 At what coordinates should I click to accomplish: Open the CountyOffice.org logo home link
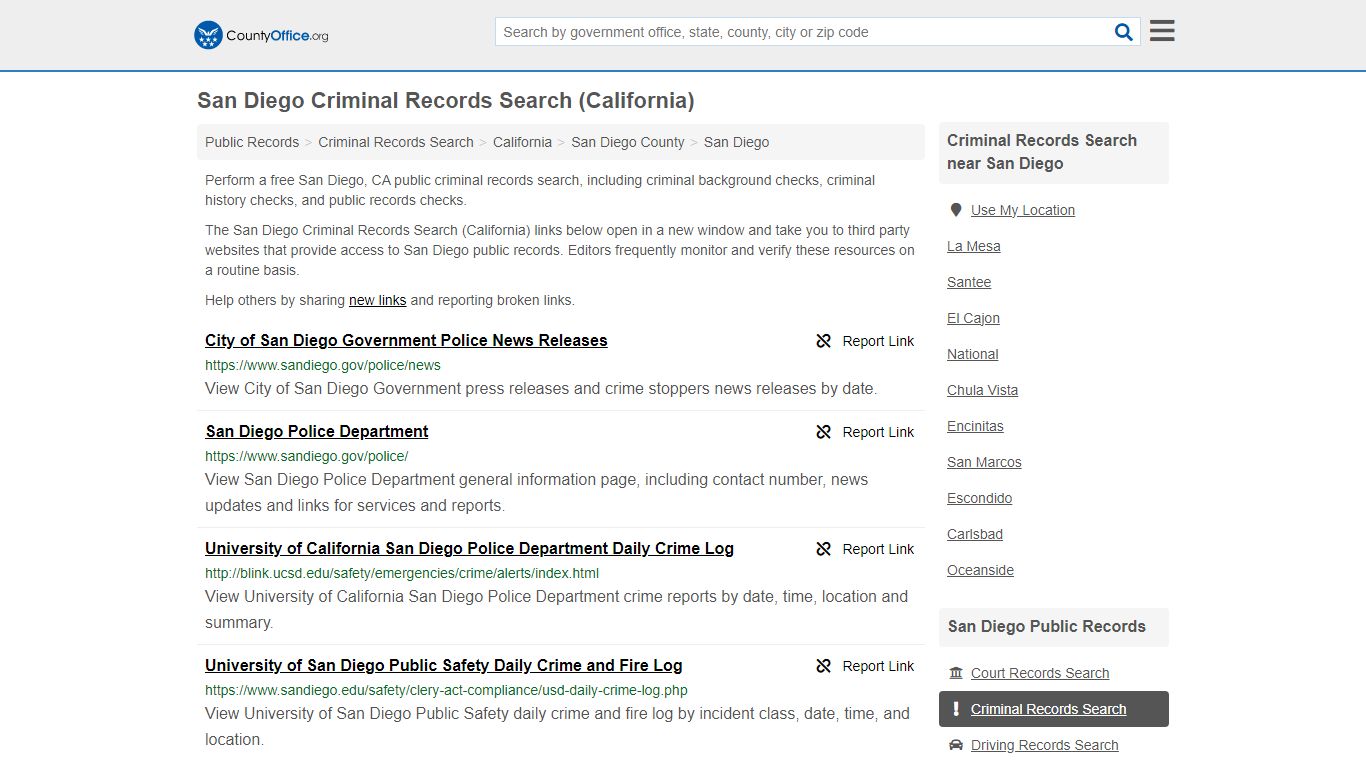261,35
